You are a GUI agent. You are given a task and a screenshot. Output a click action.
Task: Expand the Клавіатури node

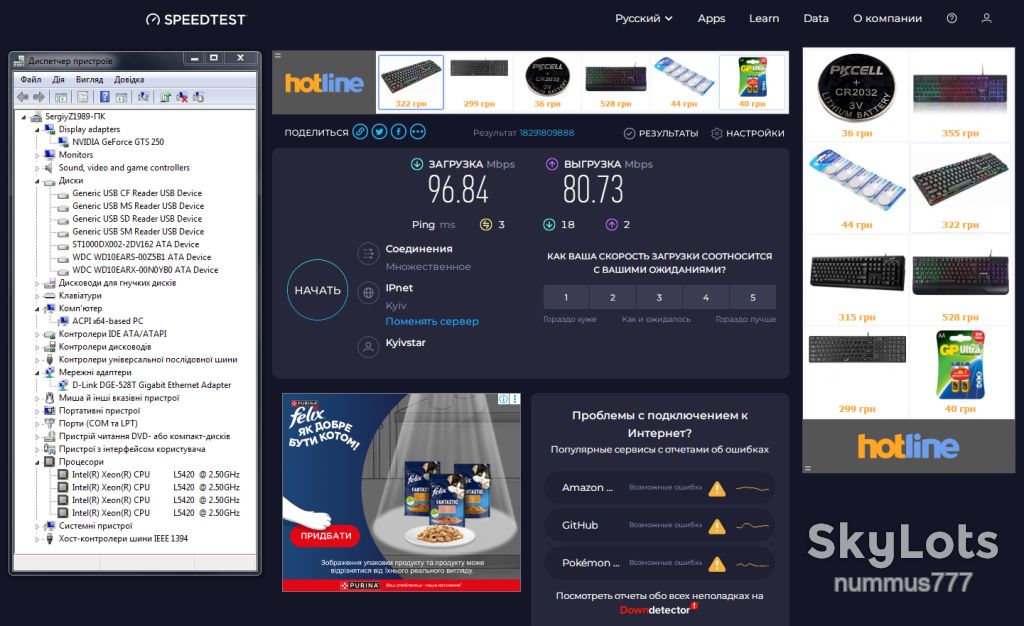[x=37, y=296]
